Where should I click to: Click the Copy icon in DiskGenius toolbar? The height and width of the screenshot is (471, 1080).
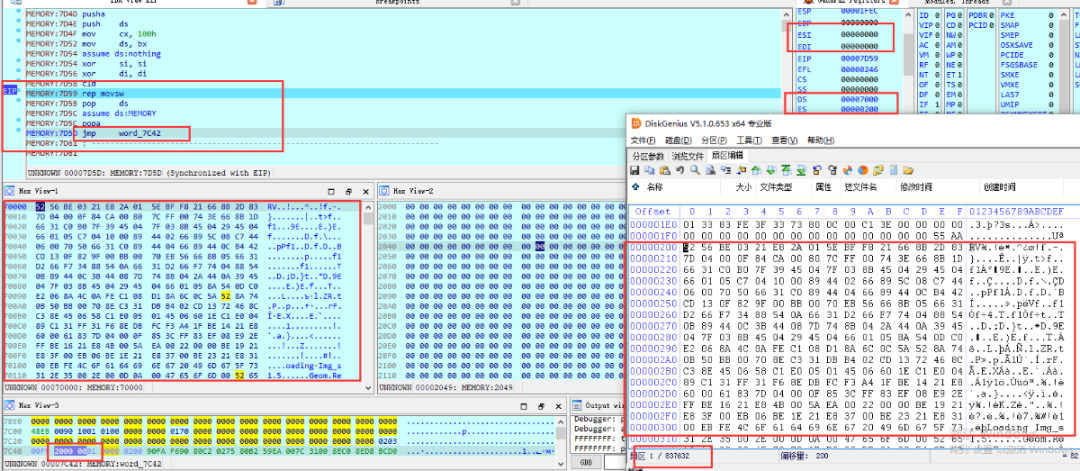click(650, 170)
